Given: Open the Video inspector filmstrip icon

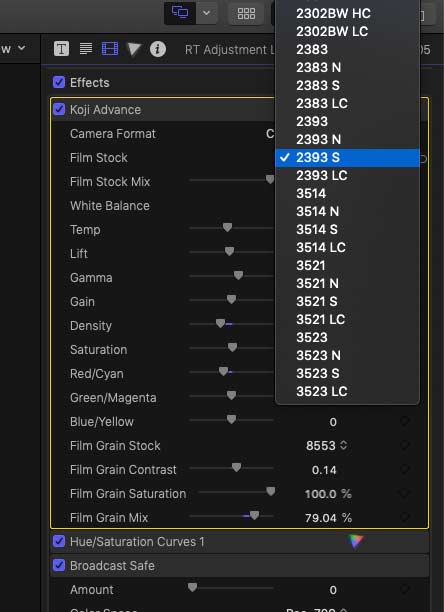Looking at the screenshot, I should click(x=110, y=49).
